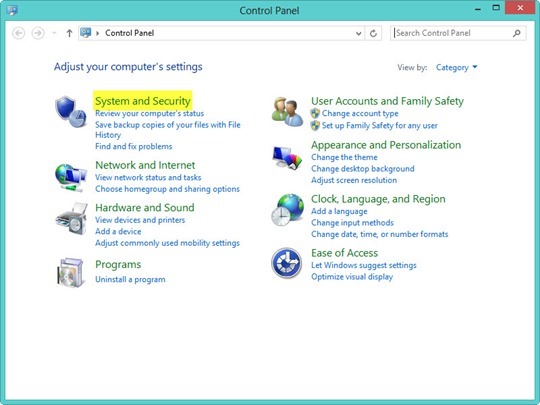Click the Control Panel icon in the address bar
Viewport: 540px width, 405px height.
[86, 33]
